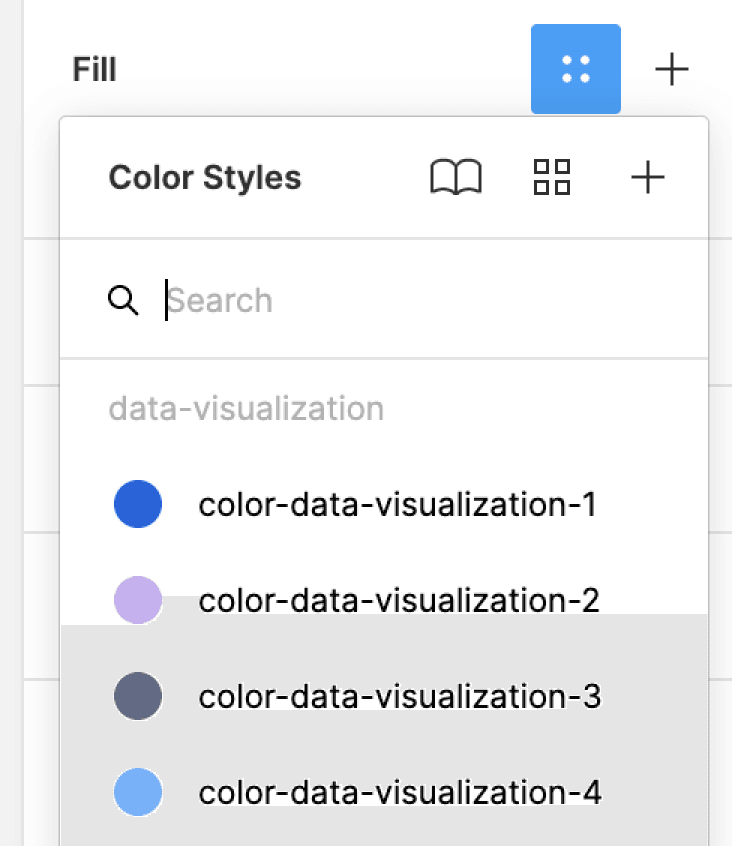
Task: Apply the color-data-visualization-4 style label
Action: pyautogui.click(x=400, y=793)
